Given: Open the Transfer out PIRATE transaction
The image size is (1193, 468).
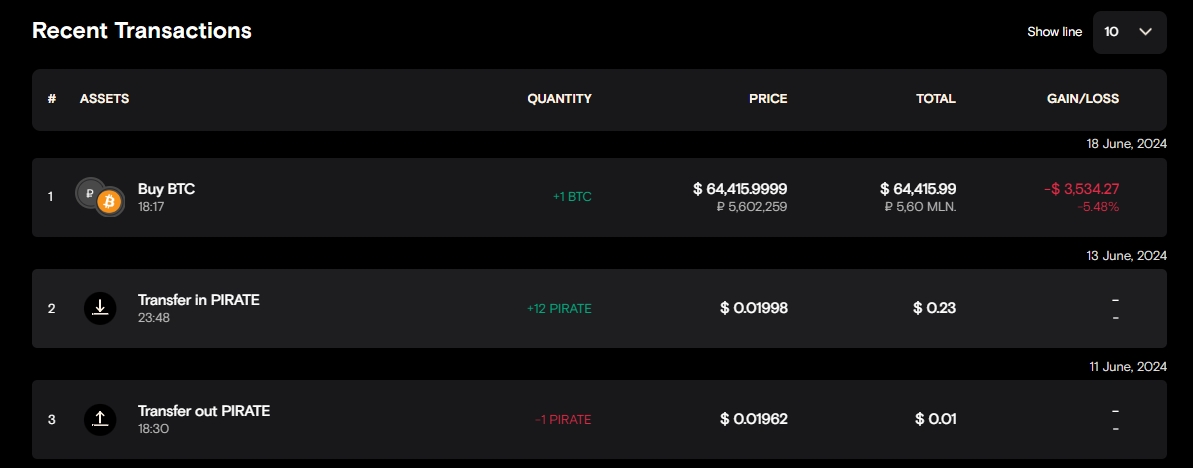Looking at the screenshot, I should [x=203, y=411].
